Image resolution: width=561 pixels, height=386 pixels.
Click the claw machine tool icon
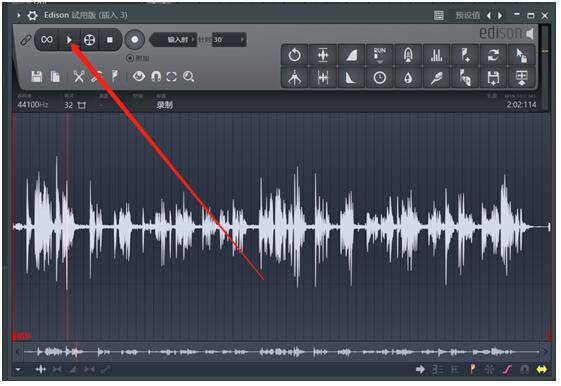point(294,78)
